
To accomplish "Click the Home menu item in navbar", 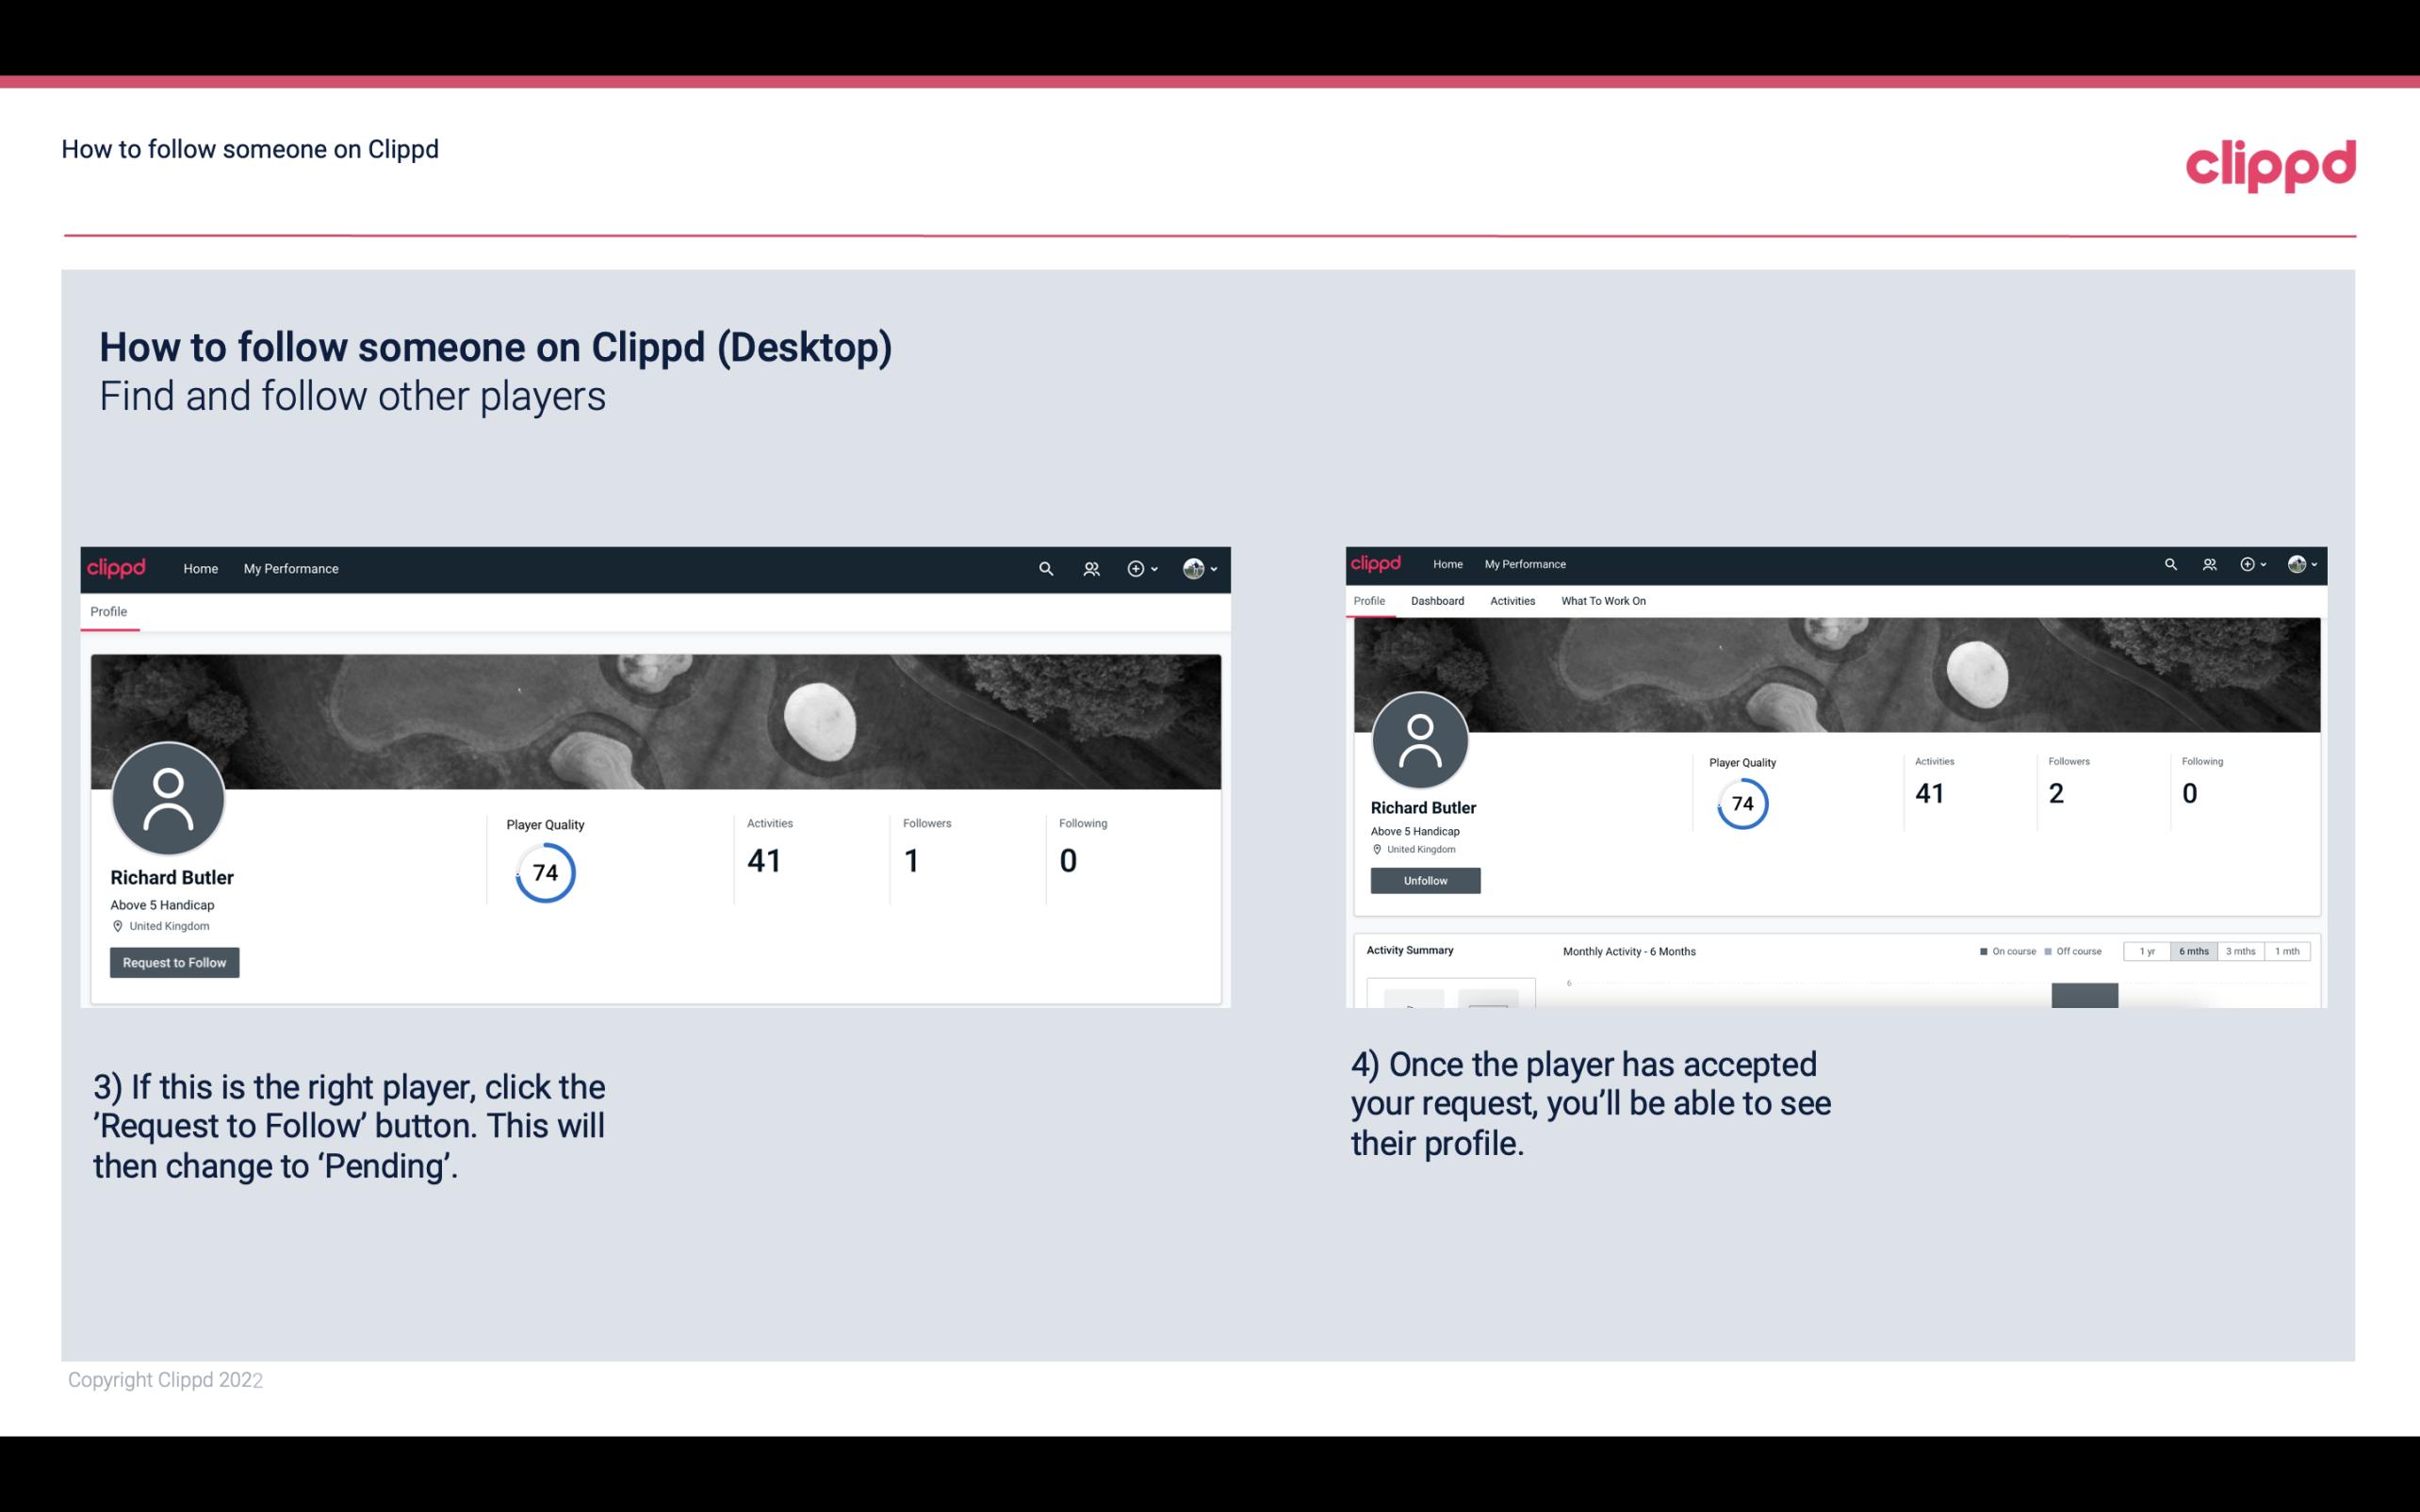I will point(201,568).
